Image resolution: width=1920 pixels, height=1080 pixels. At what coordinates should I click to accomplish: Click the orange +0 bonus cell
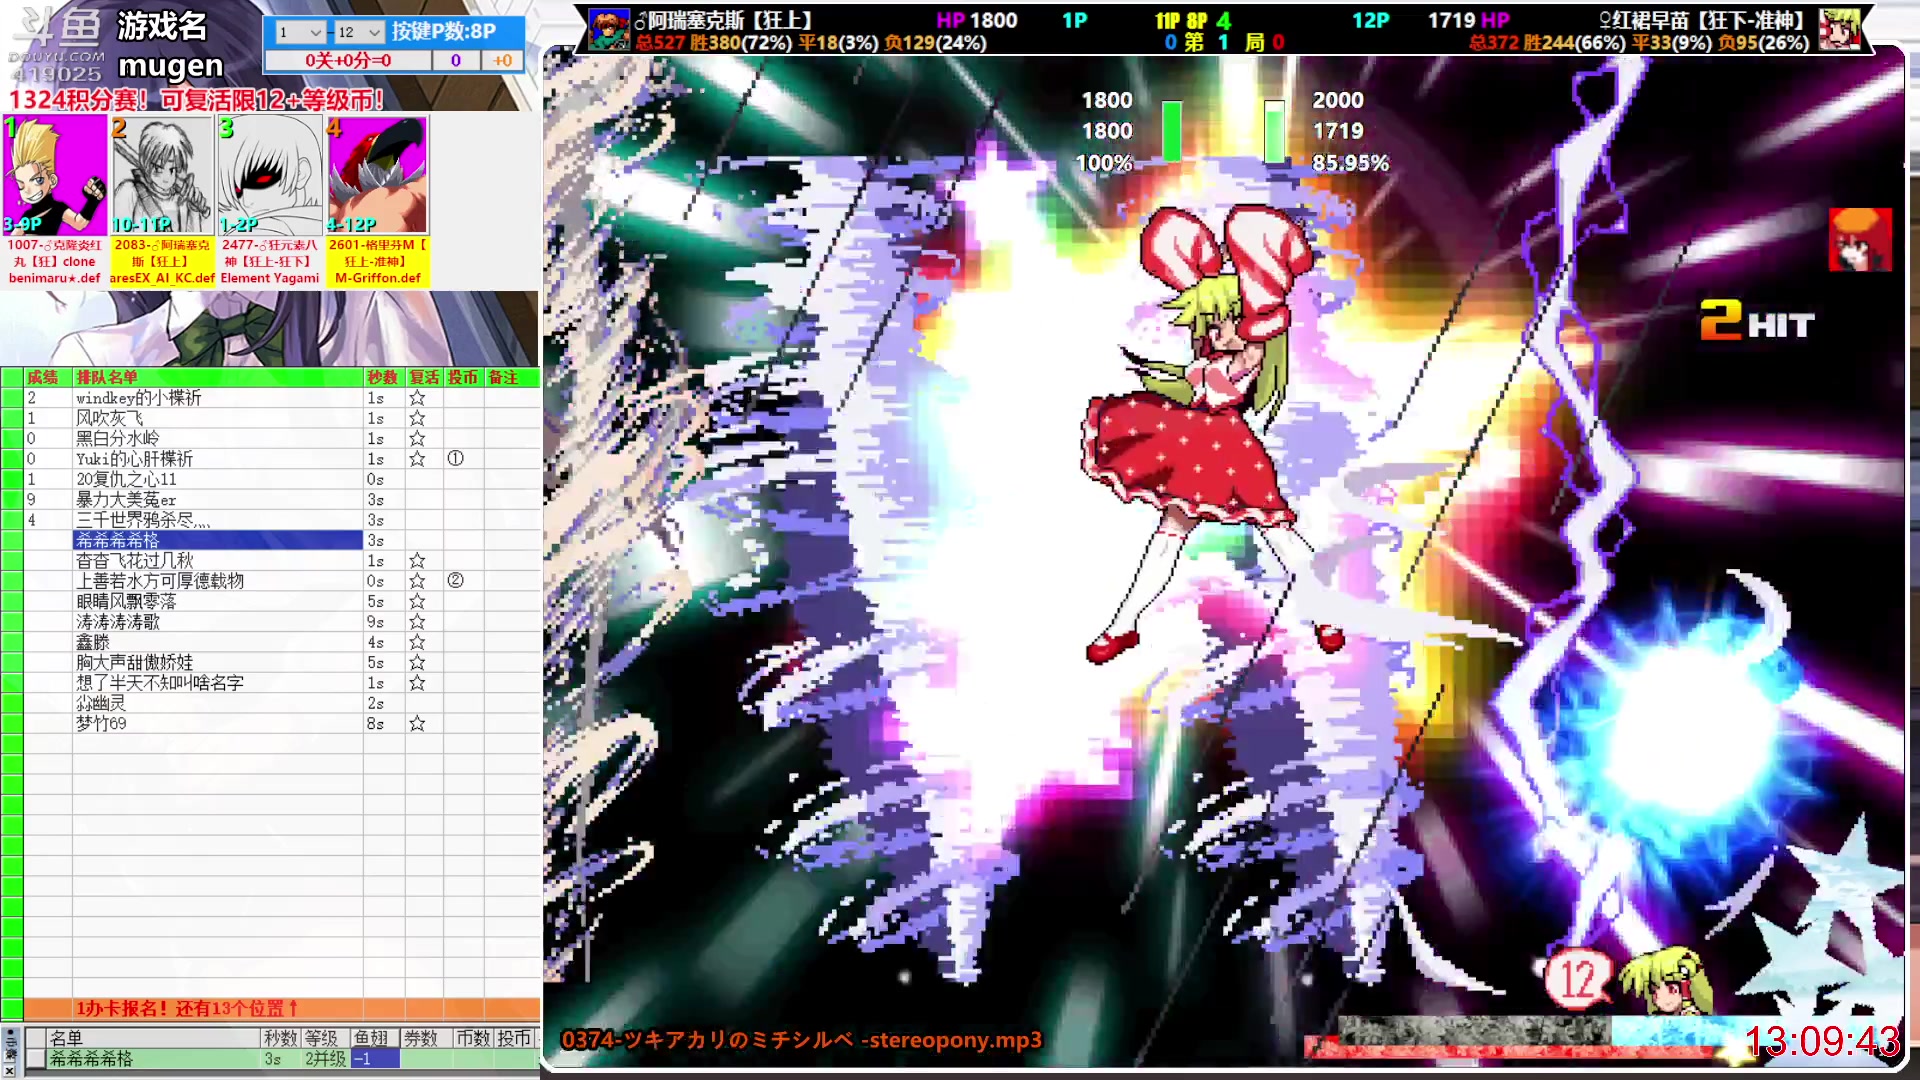(502, 61)
